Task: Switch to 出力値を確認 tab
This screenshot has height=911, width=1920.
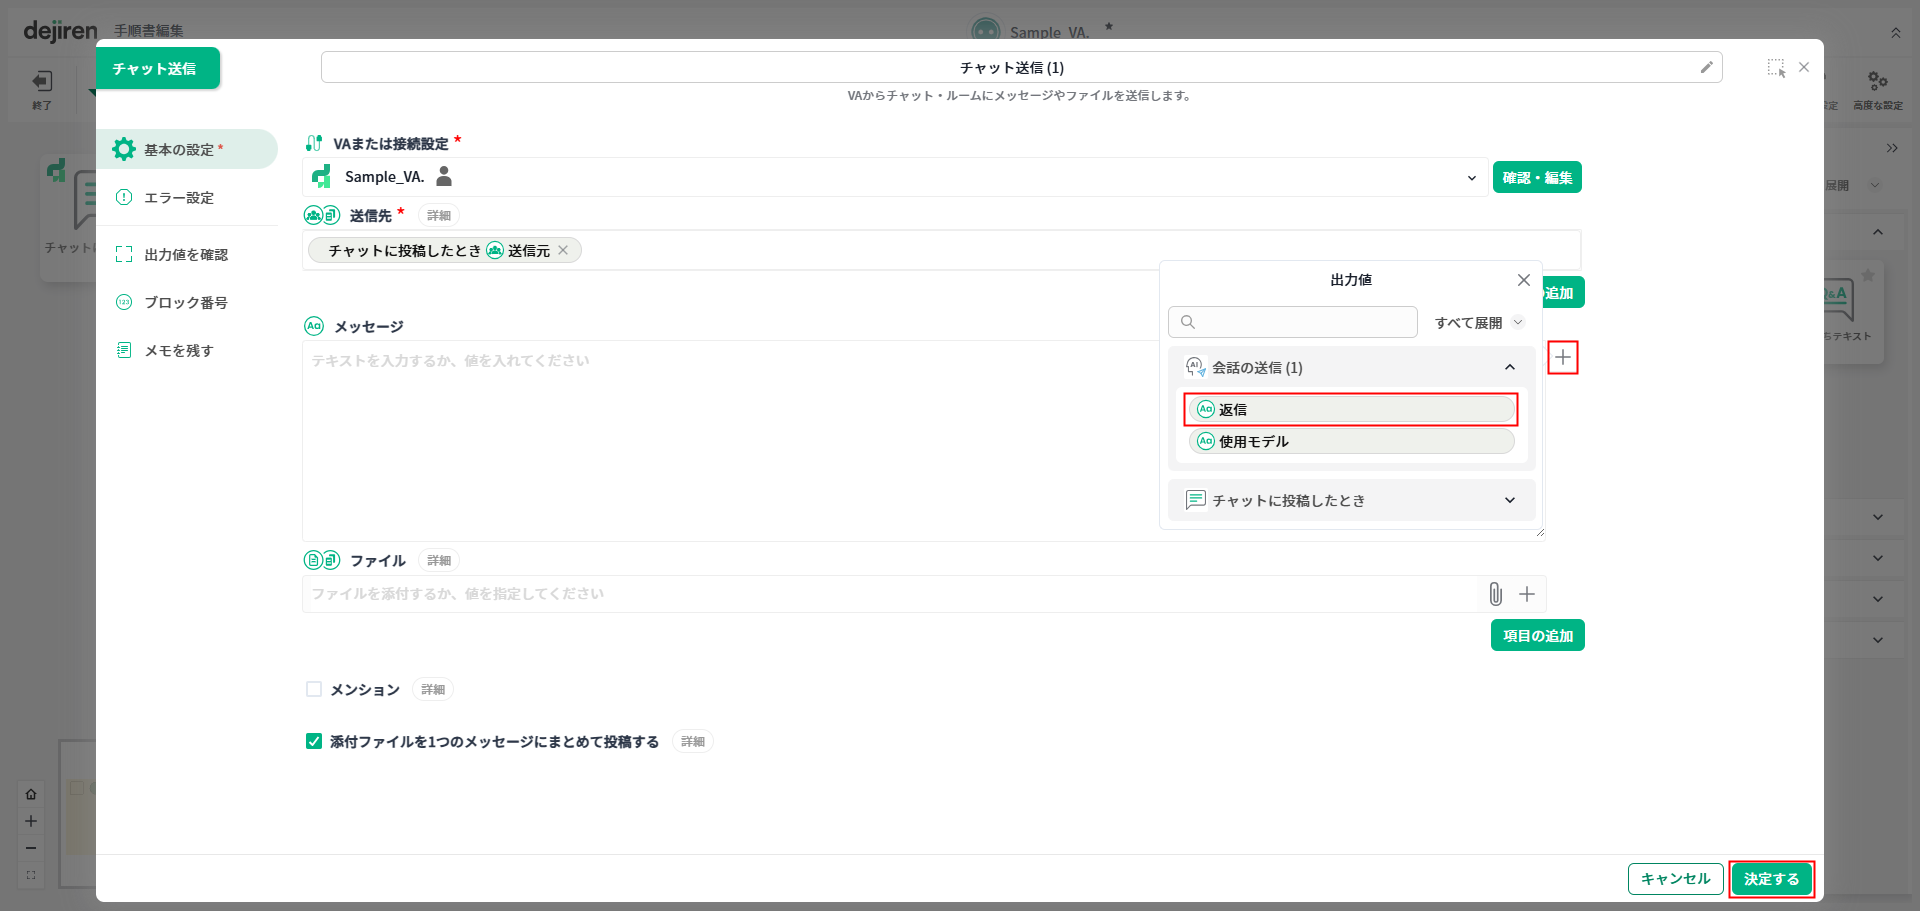Action: (186, 255)
